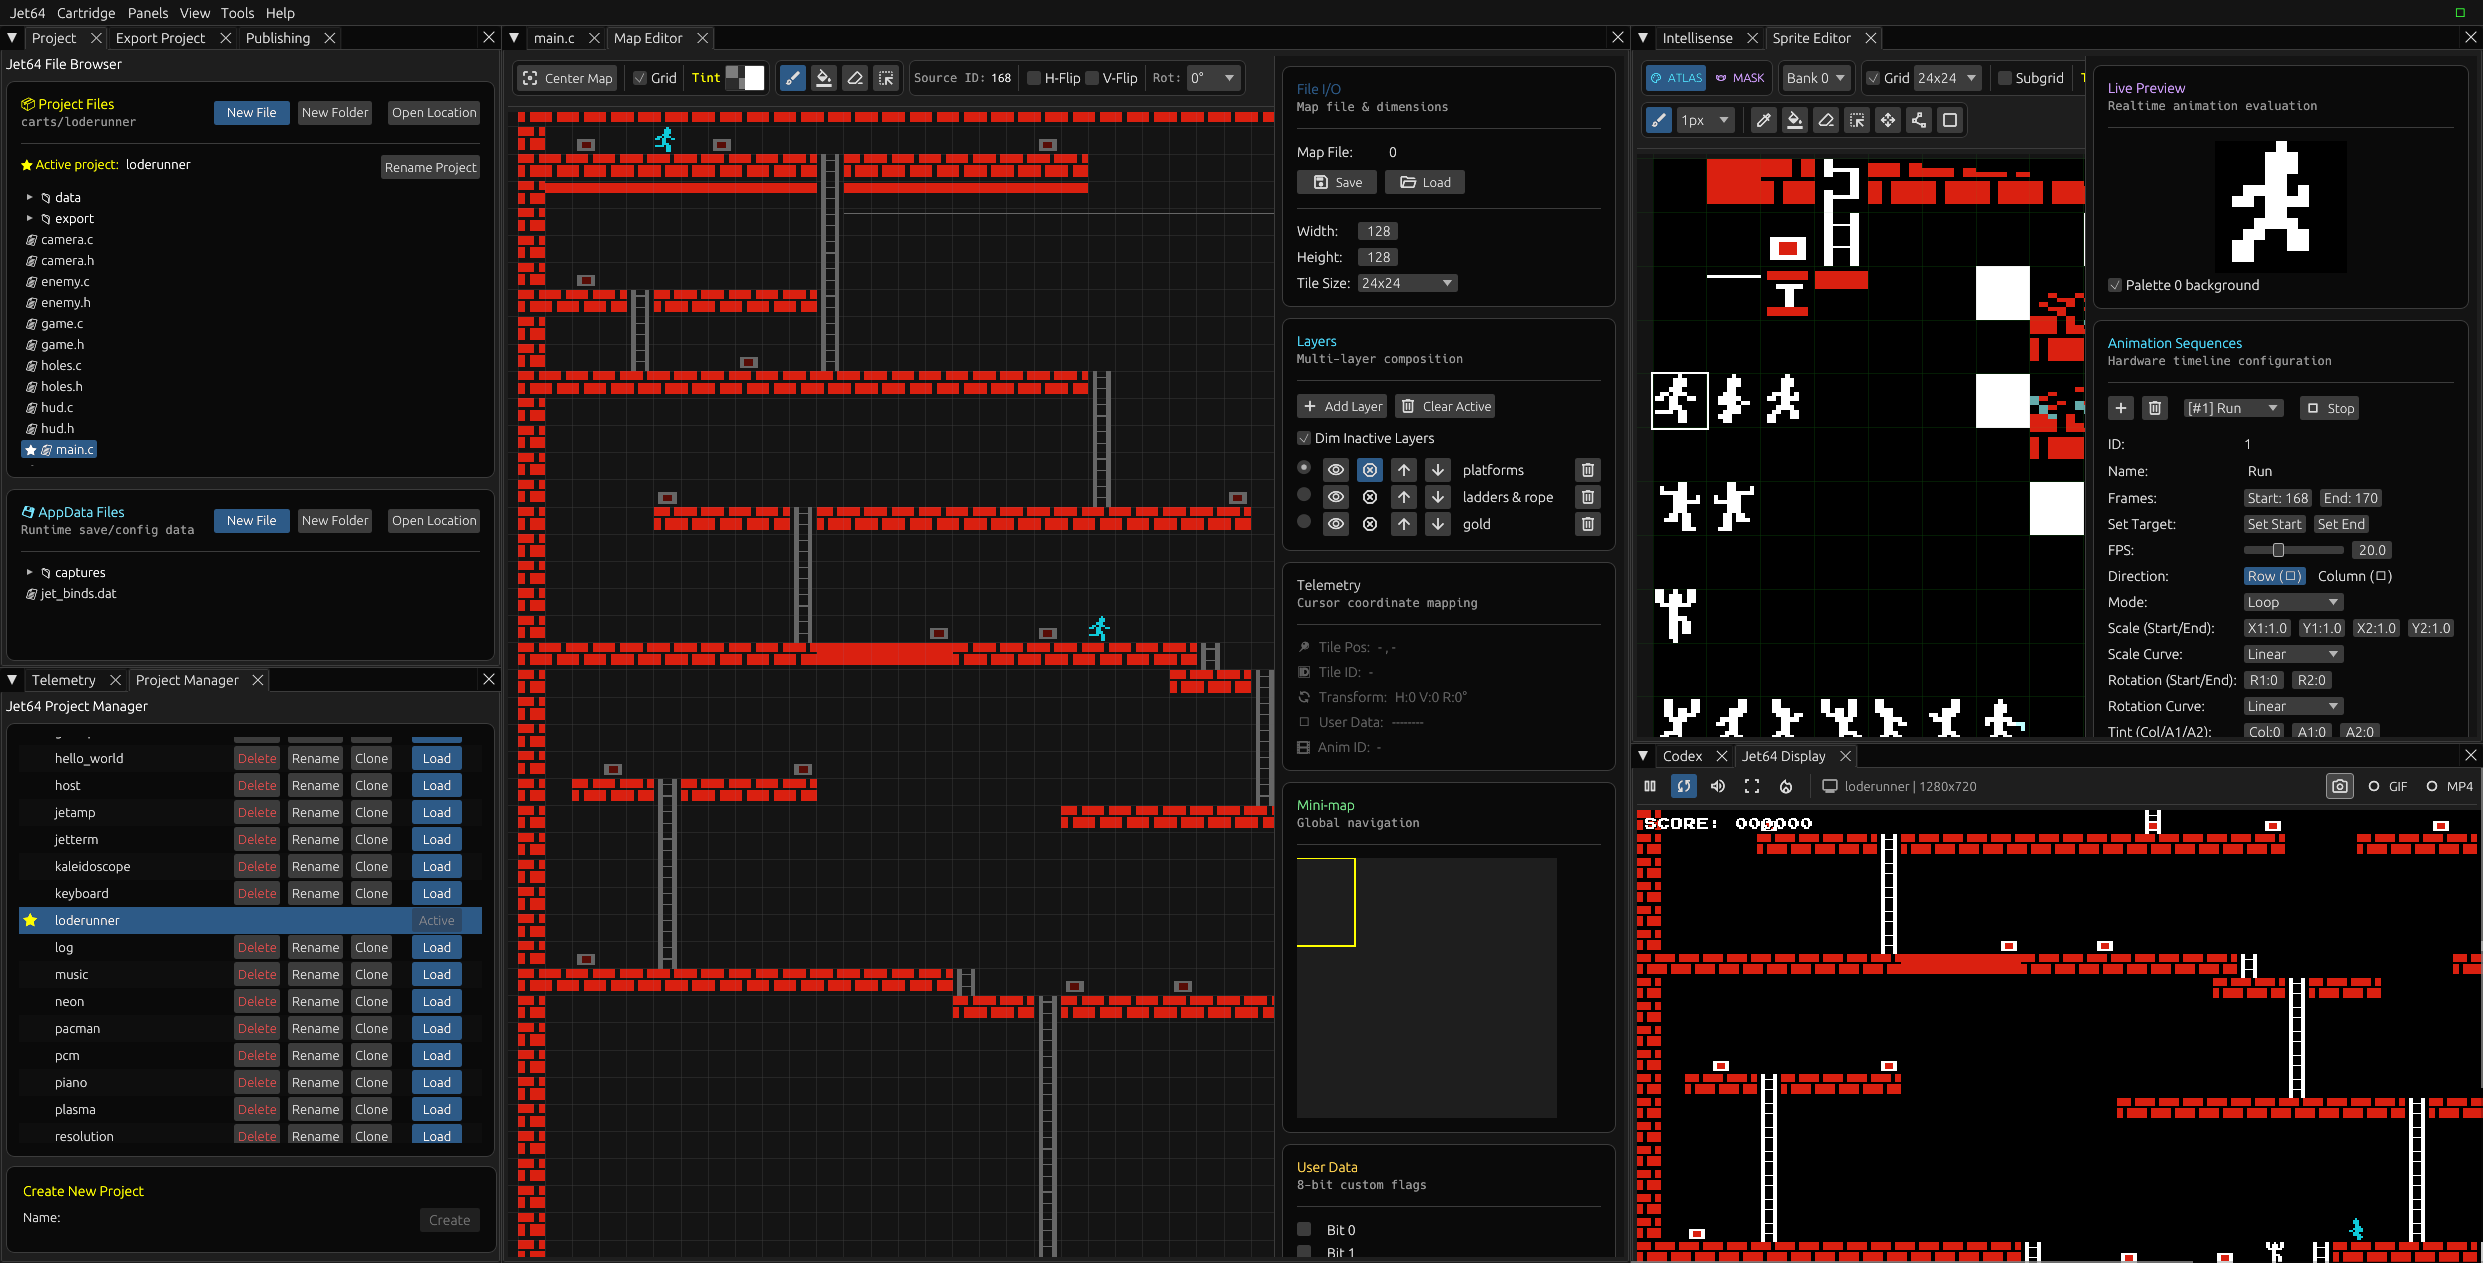Select the eraser tool in Map Editor toolbar
The image size is (2483, 1263).
point(855,78)
